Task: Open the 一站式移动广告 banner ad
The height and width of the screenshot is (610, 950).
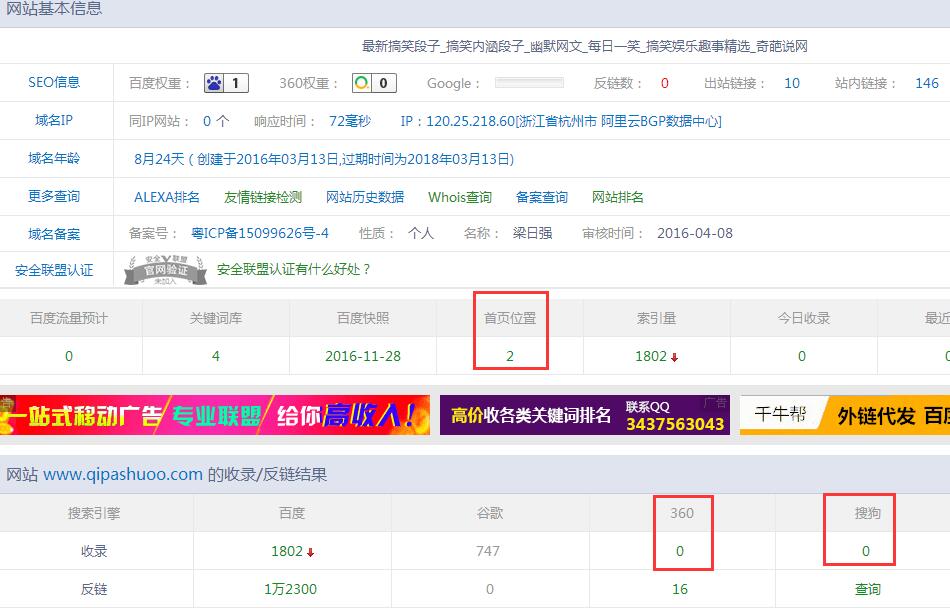Action: 215,415
